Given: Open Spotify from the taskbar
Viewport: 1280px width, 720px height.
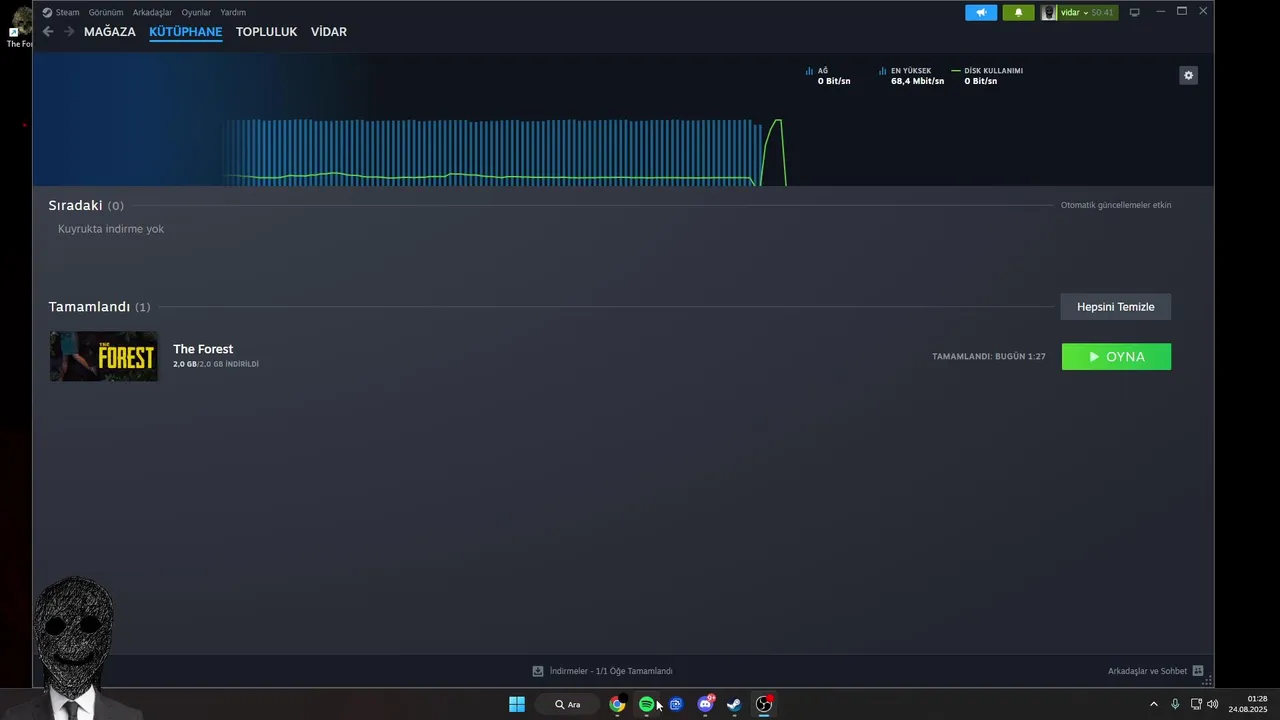Looking at the screenshot, I should [646, 704].
